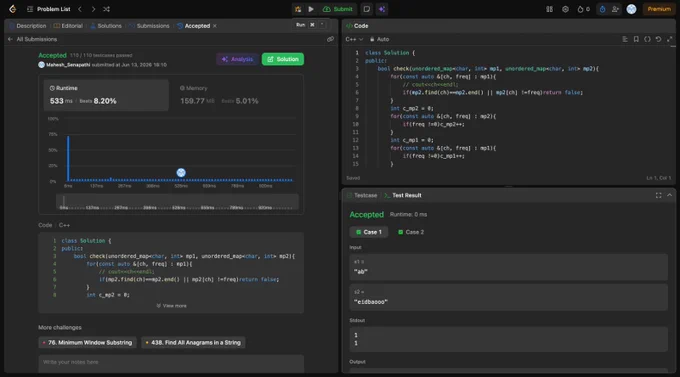Copy submission link icon
The image size is (680, 377).
(330, 39)
